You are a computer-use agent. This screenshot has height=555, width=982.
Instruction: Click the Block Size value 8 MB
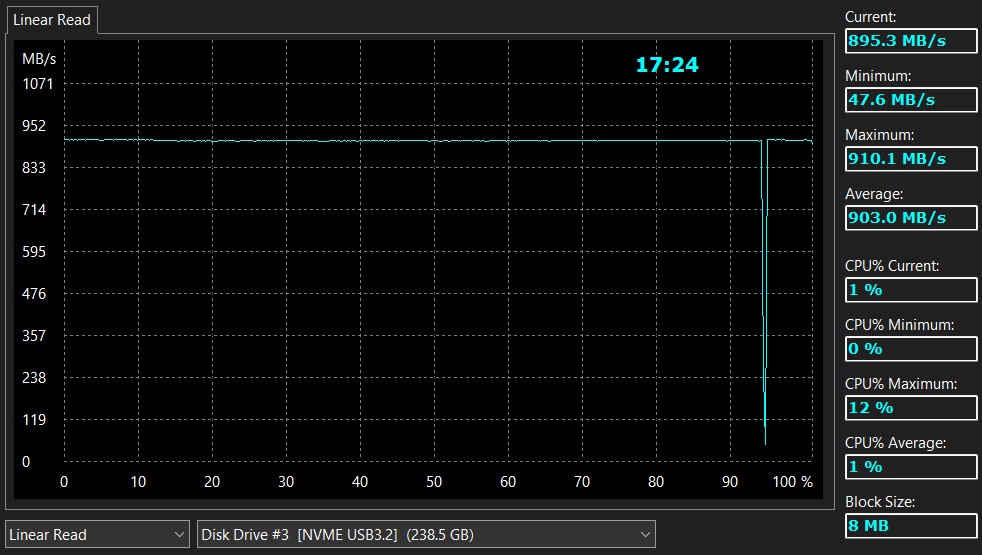point(911,526)
